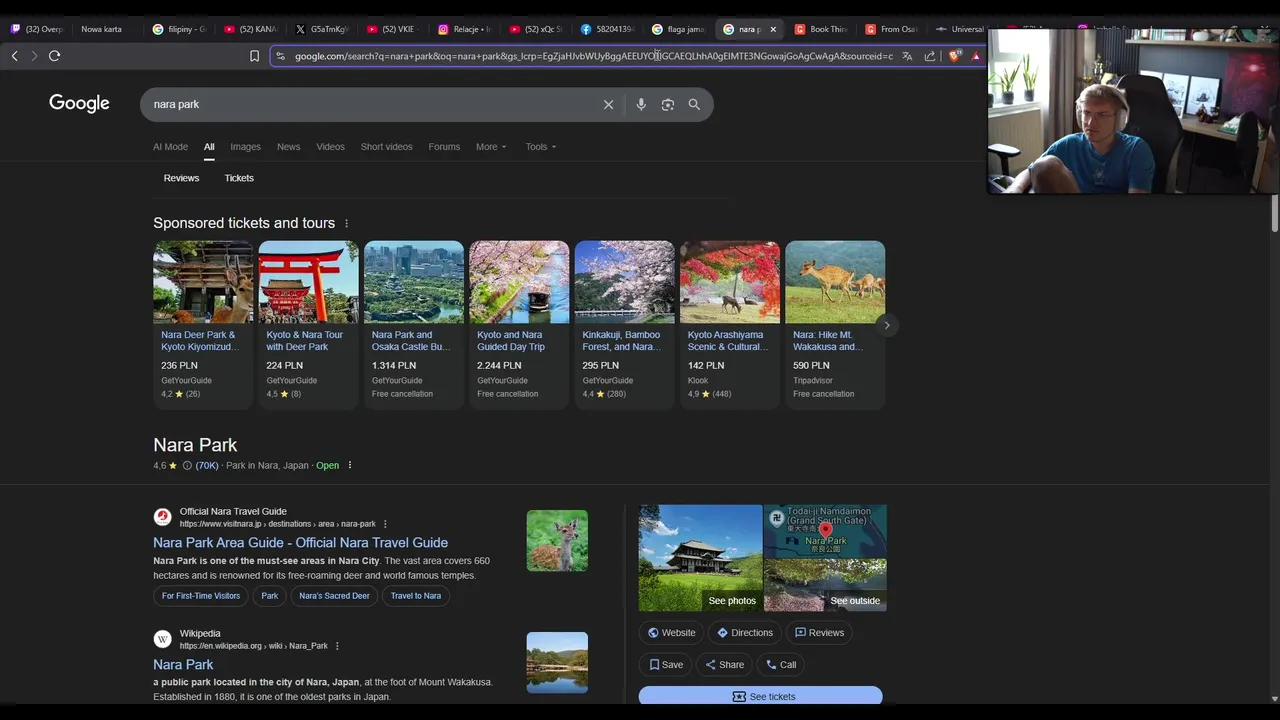Expand the More search filters dropdown
Viewport: 1280px width, 720px height.
(491, 147)
